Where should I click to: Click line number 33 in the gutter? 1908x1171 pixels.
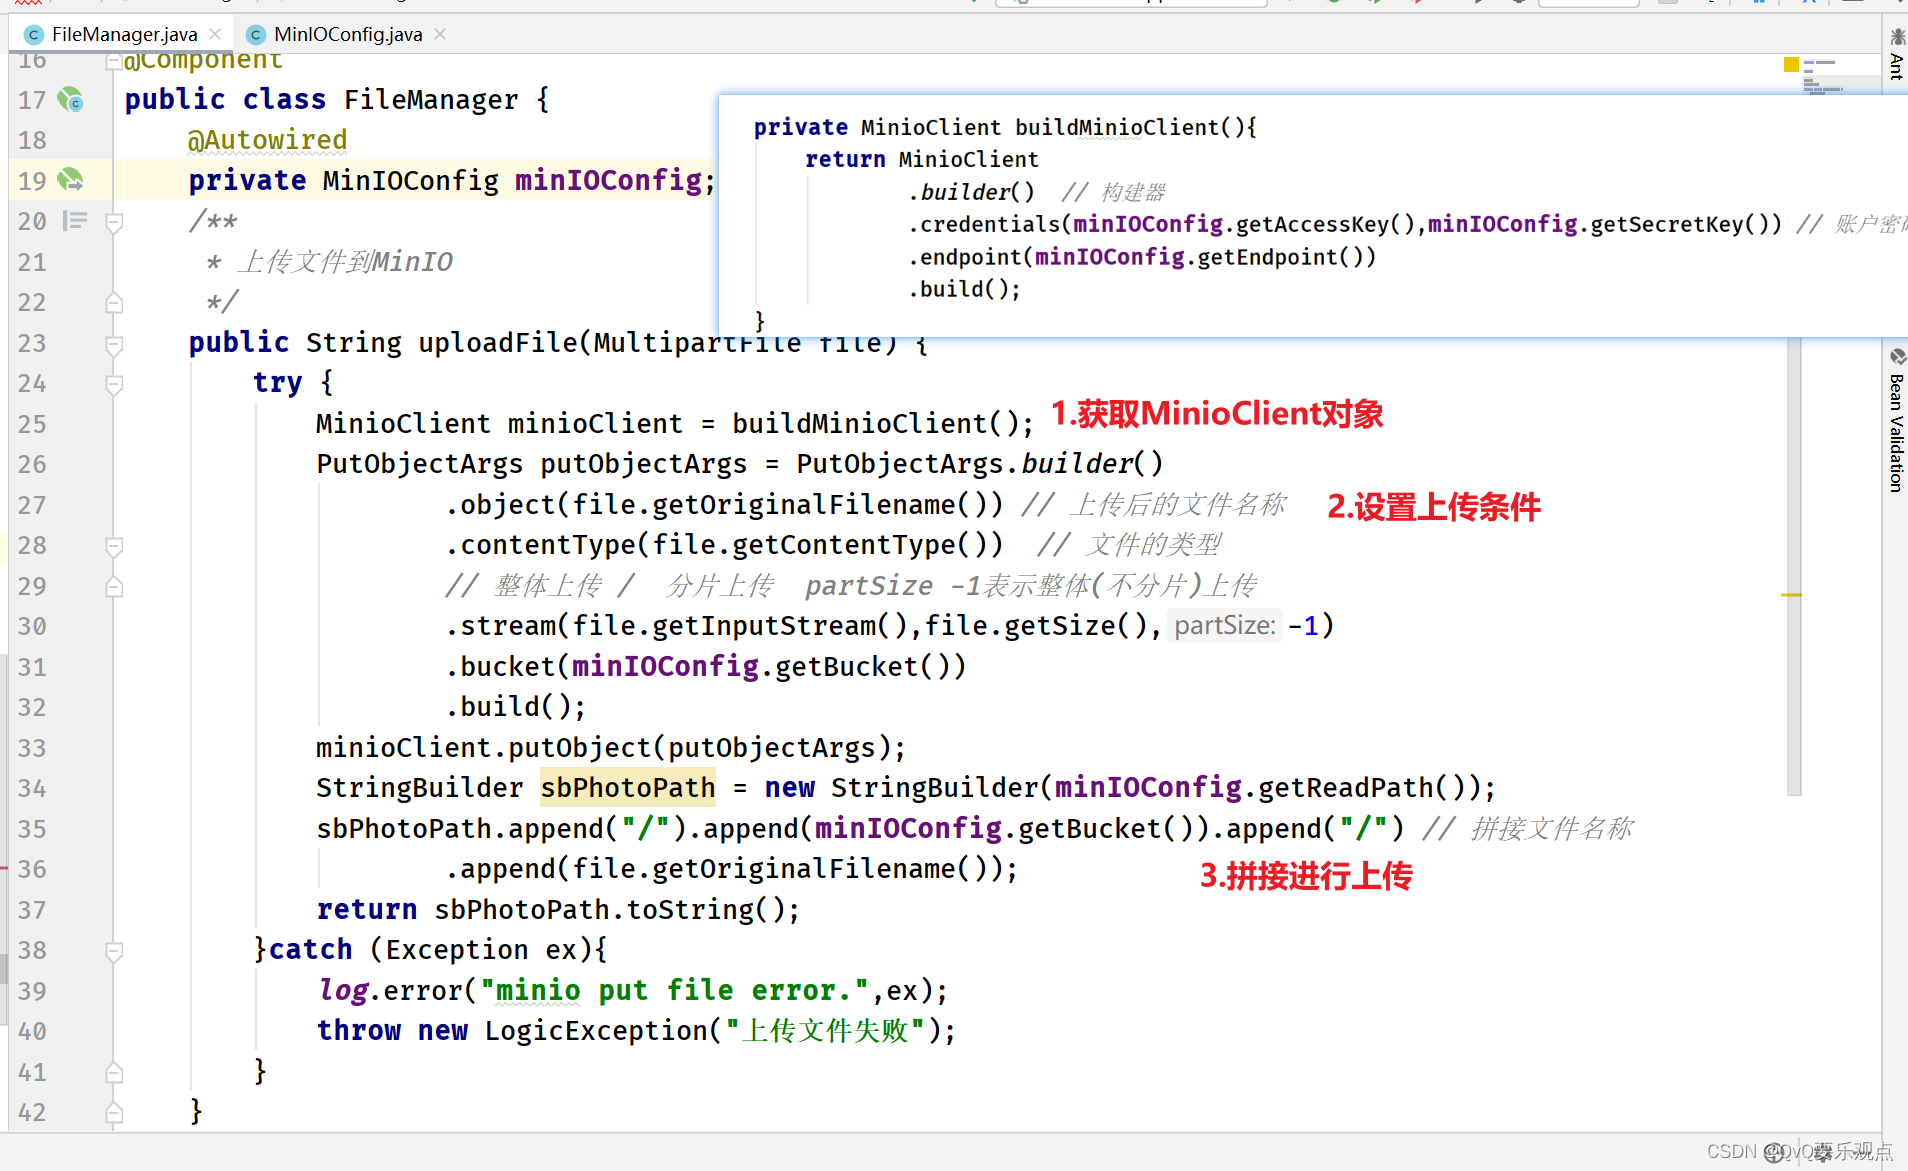coord(32,748)
